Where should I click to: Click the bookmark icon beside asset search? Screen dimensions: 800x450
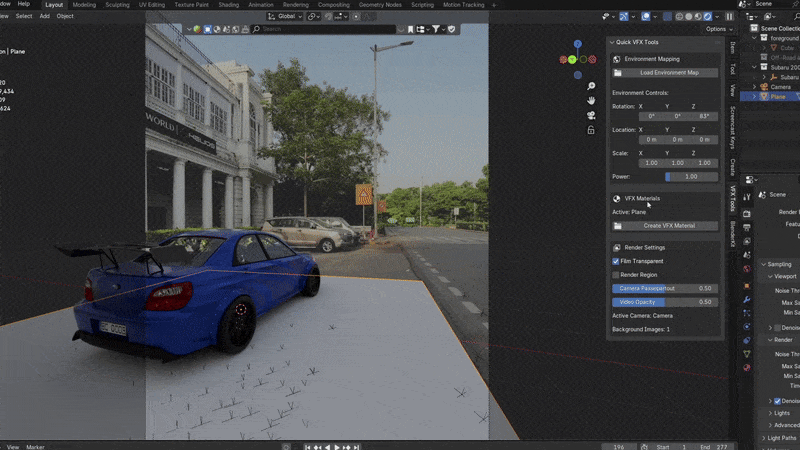click(410, 30)
